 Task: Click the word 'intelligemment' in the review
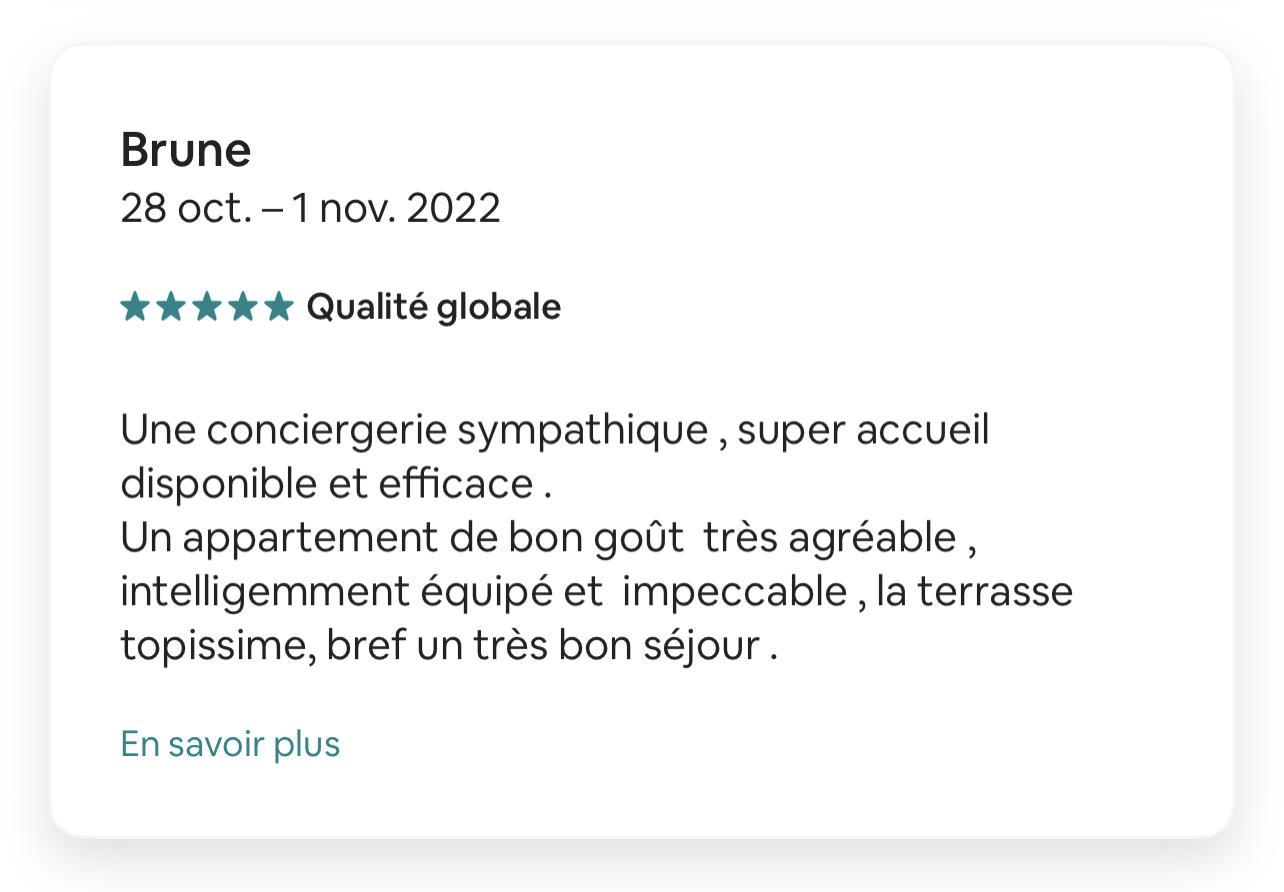[265, 592]
